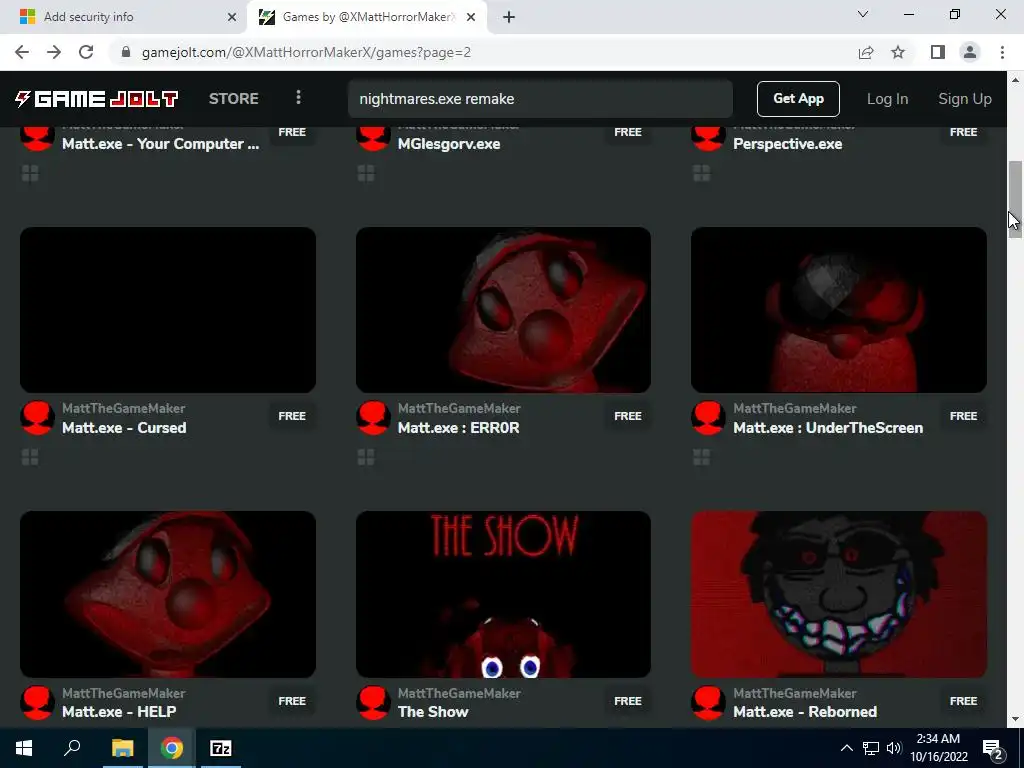Open the Matt.exe : UnderTheScreen game title
1024x768 pixels.
pos(828,428)
